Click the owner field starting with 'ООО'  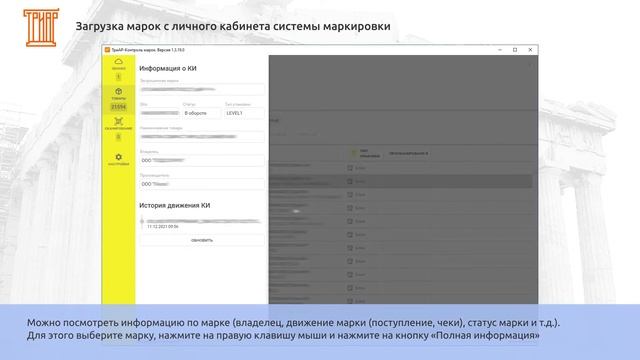point(202,160)
